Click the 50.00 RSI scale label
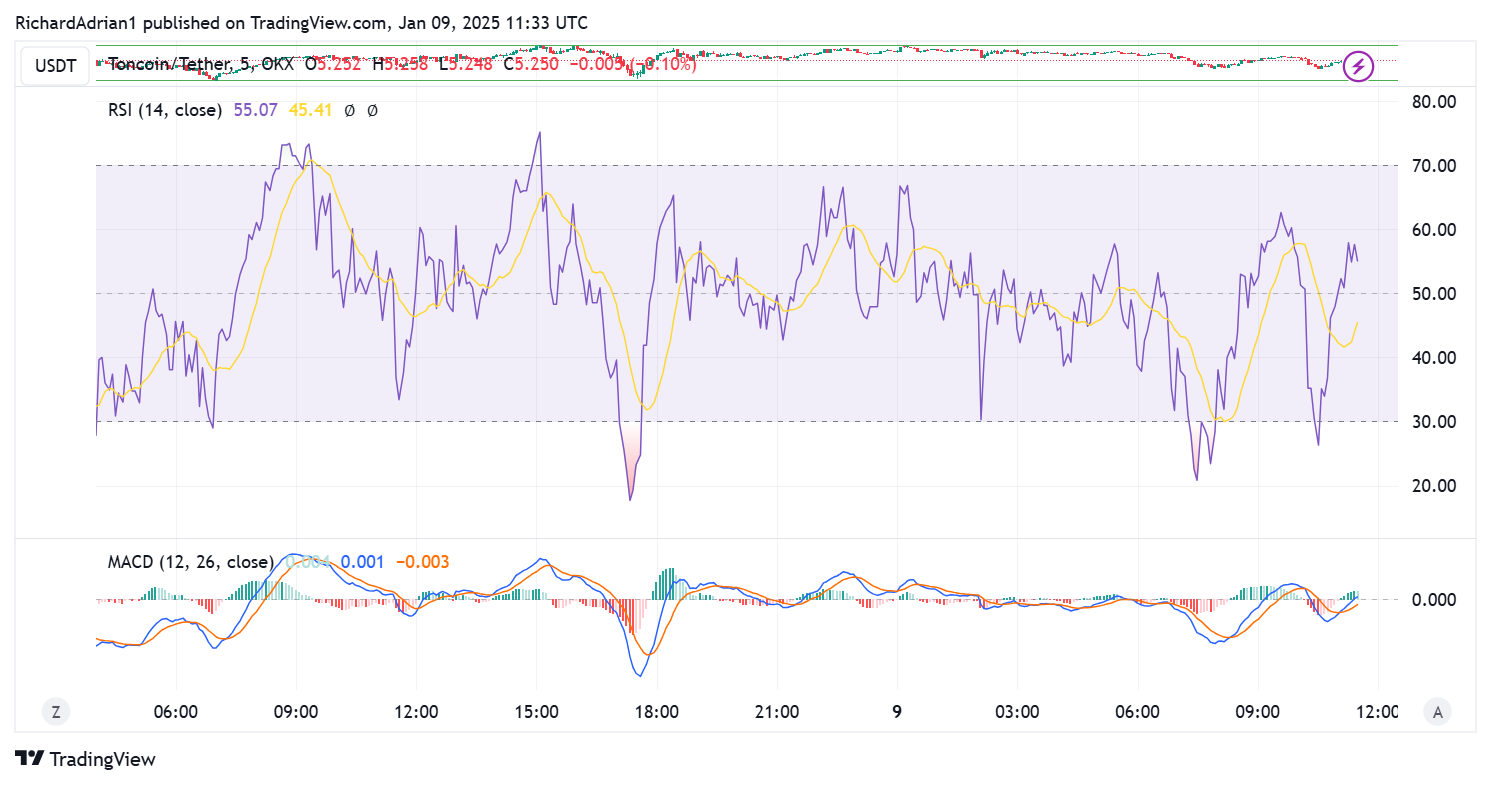Viewport: 1491px width, 785px height. [x=1434, y=293]
